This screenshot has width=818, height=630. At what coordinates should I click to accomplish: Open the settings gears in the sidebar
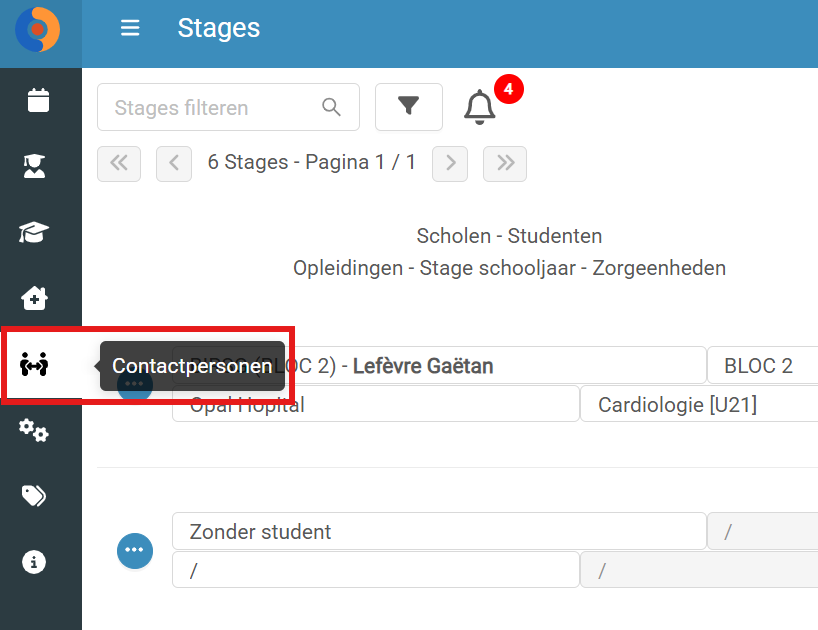[x=34, y=430]
